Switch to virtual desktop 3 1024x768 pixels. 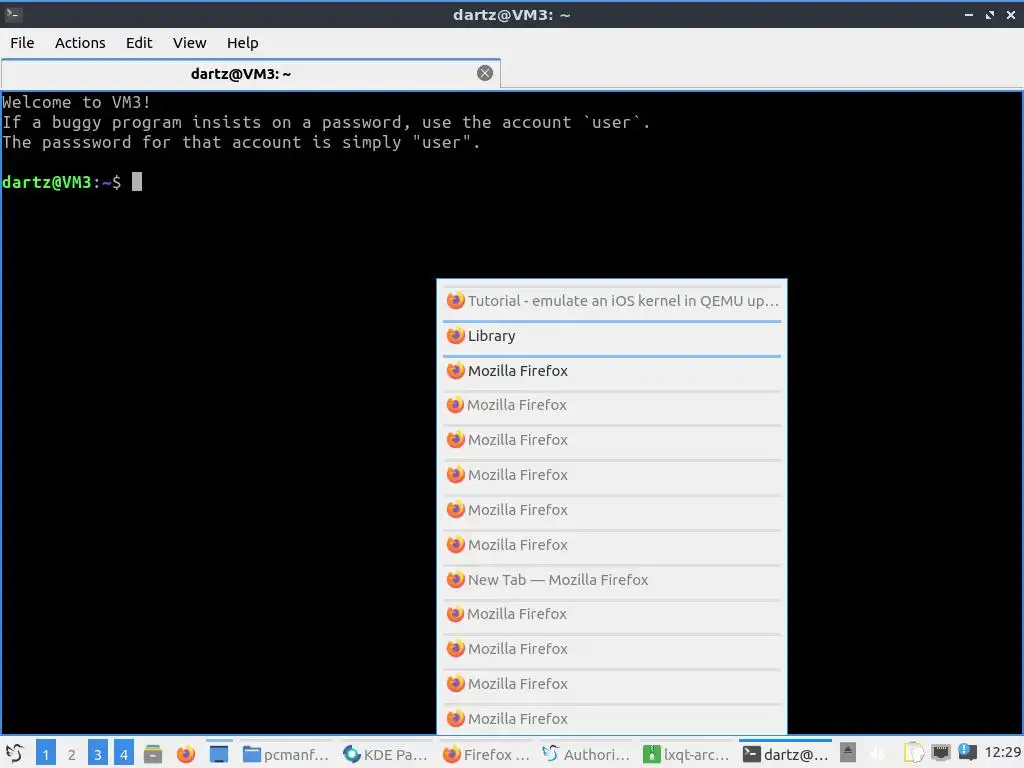(98, 754)
